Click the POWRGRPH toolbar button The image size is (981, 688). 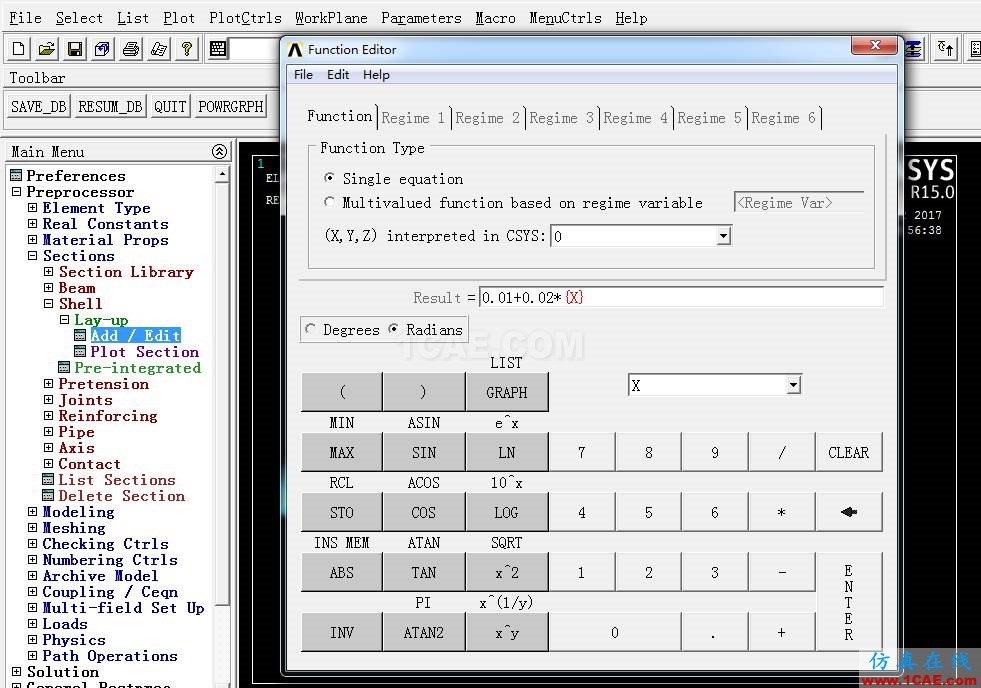tap(231, 107)
